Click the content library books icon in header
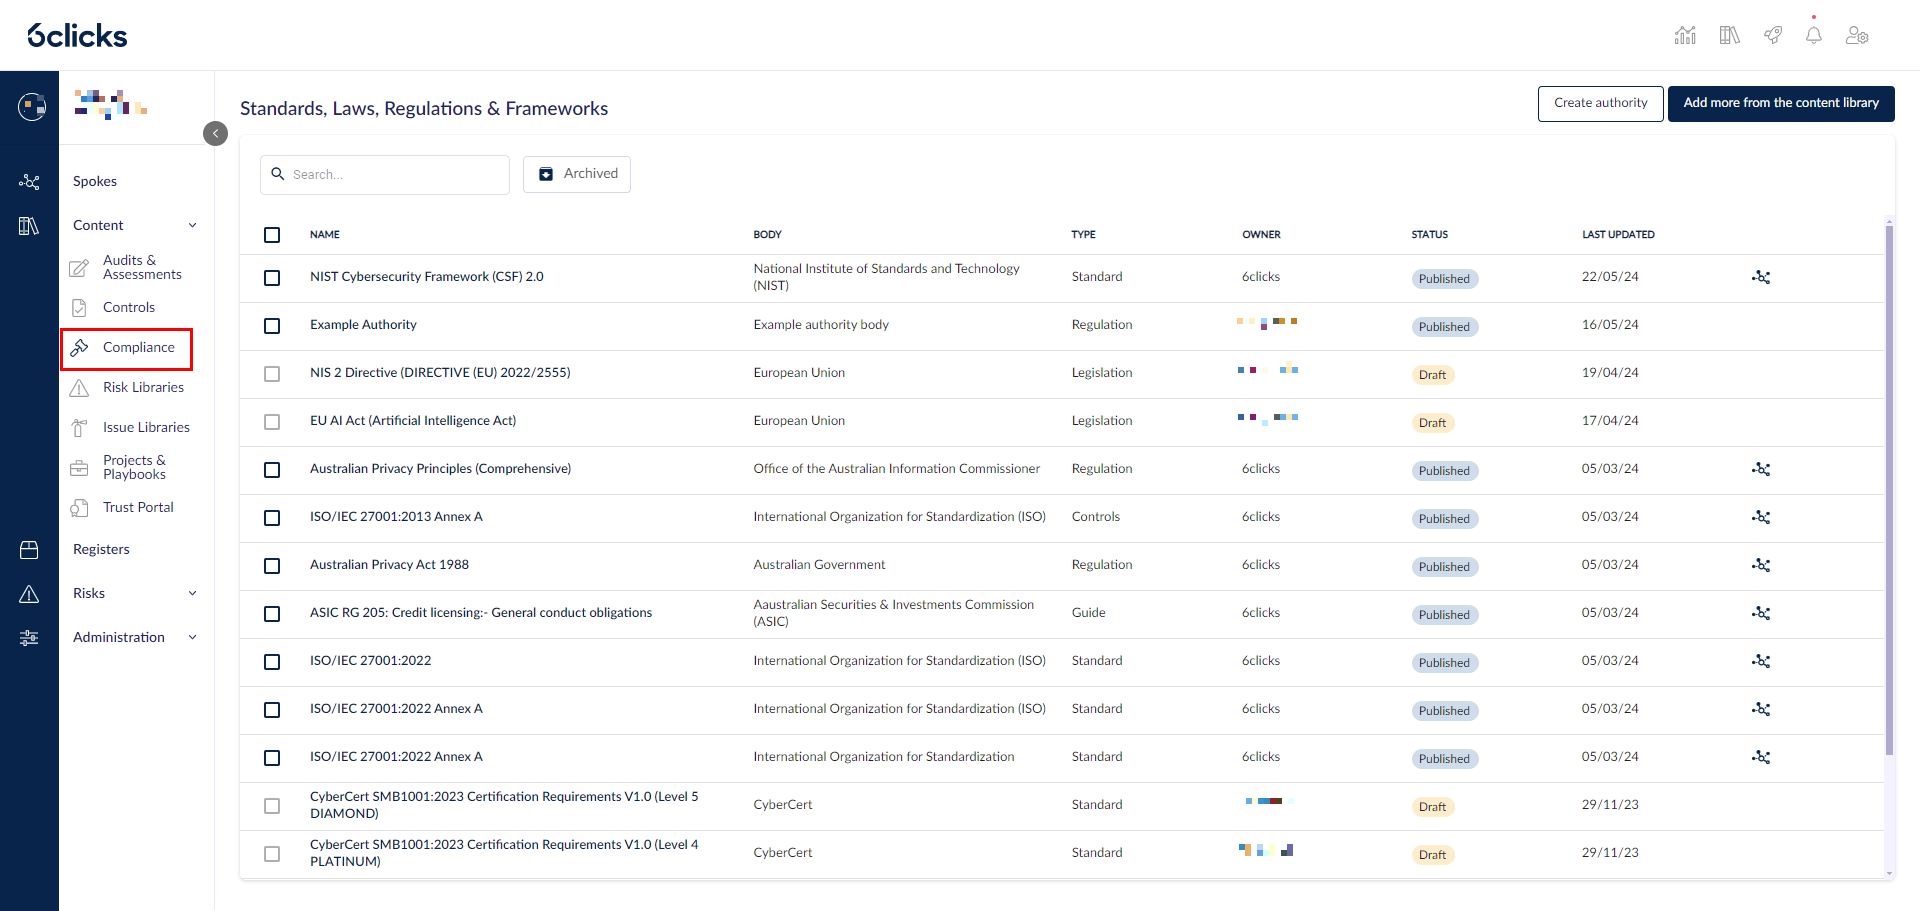 point(1729,35)
